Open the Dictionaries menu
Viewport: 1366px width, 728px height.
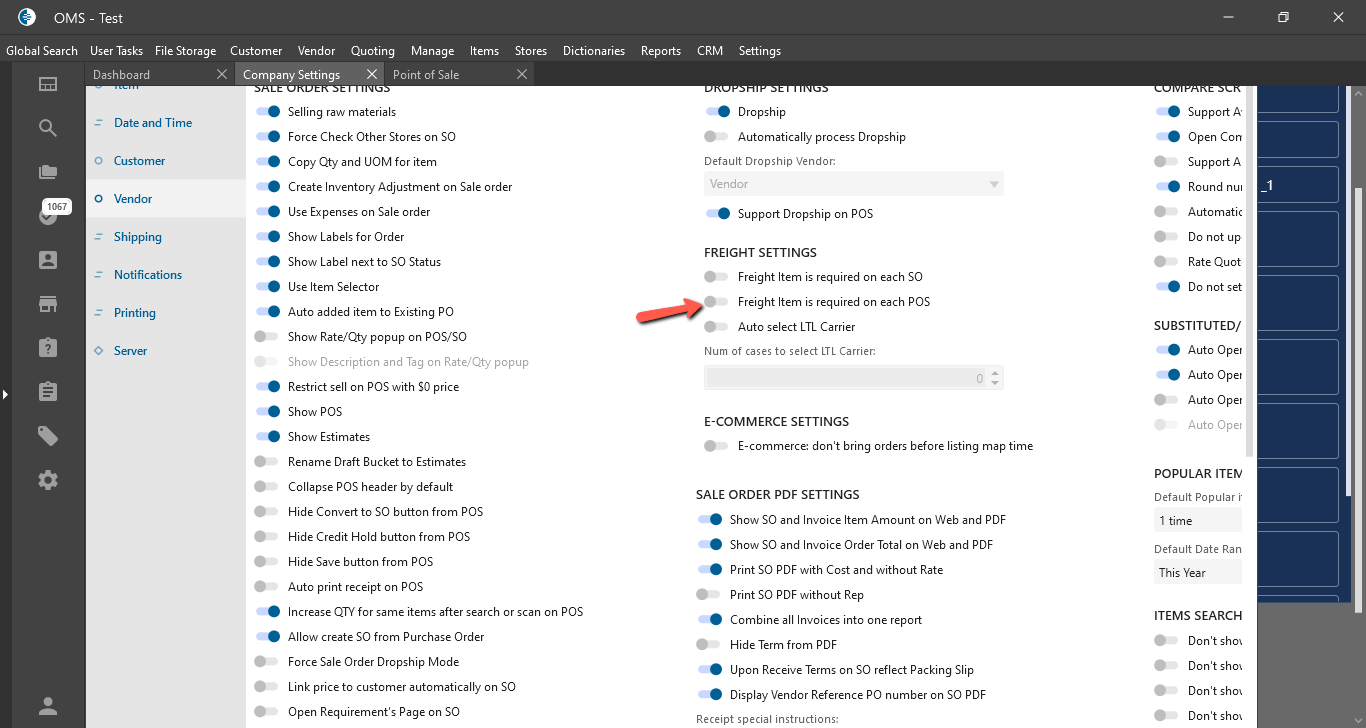pos(593,51)
